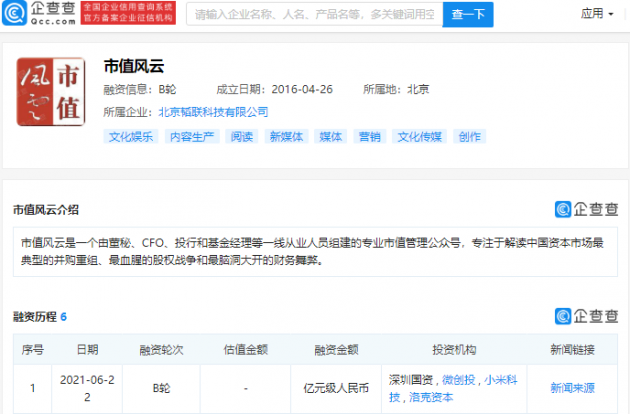The image size is (630, 414).
Task: Select the 创作 tag
Action: [470, 137]
